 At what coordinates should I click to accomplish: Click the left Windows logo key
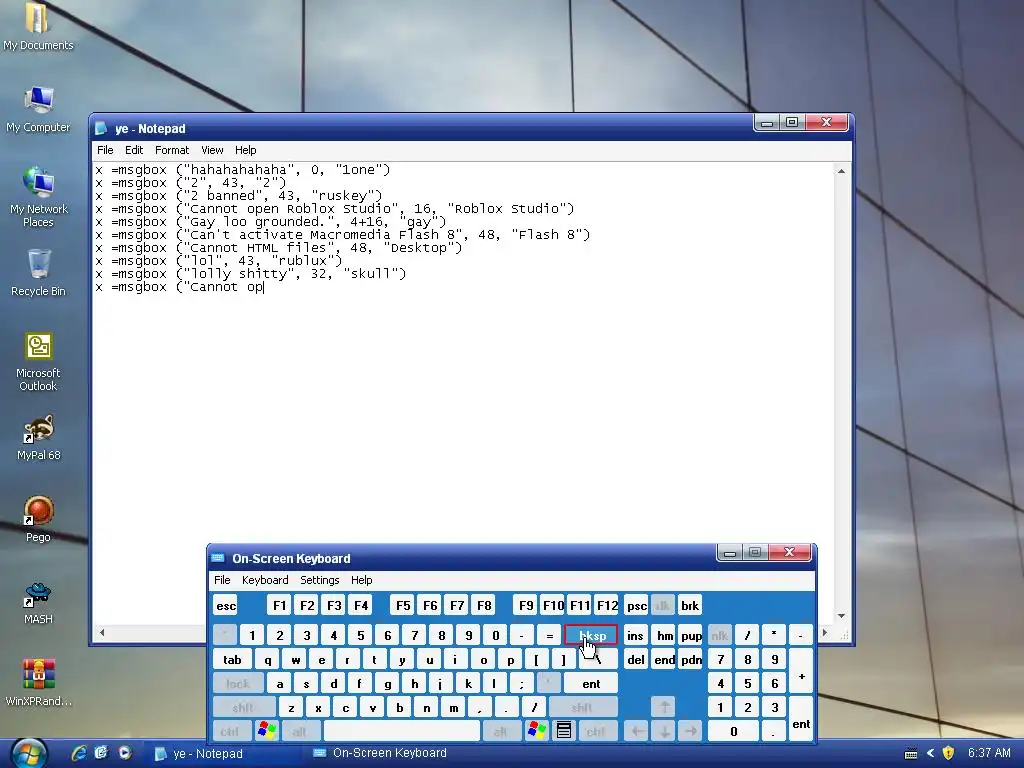[x=266, y=731]
